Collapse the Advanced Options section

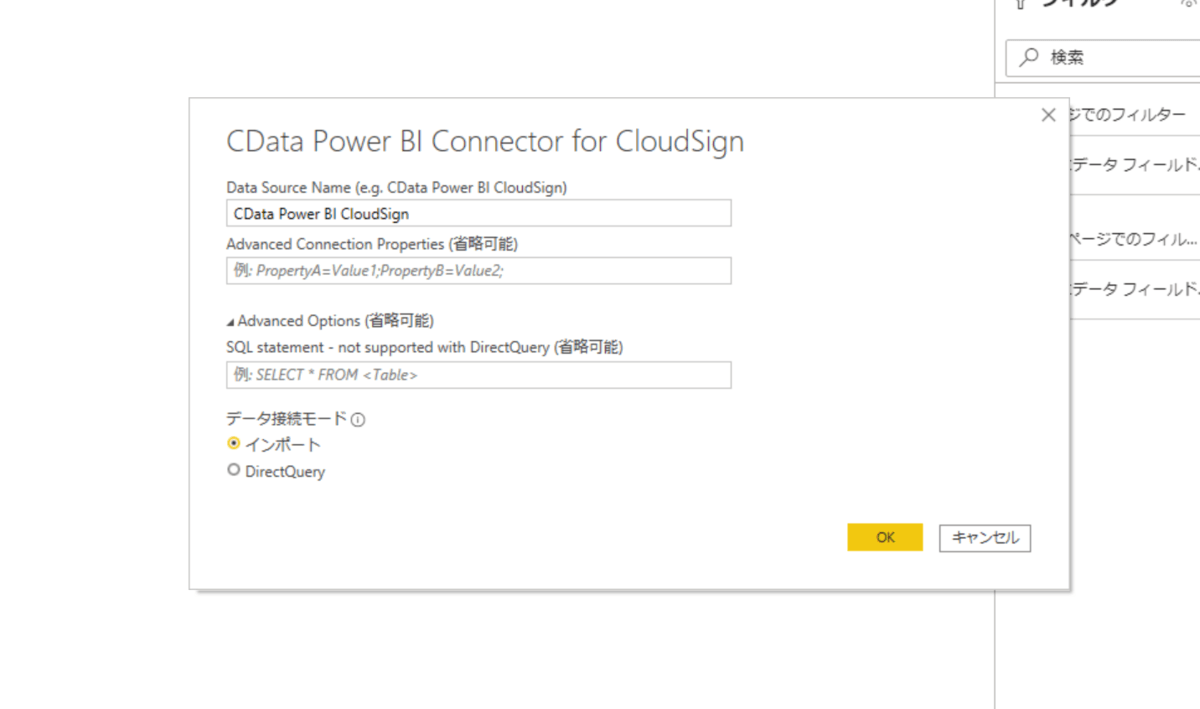(x=231, y=322)
